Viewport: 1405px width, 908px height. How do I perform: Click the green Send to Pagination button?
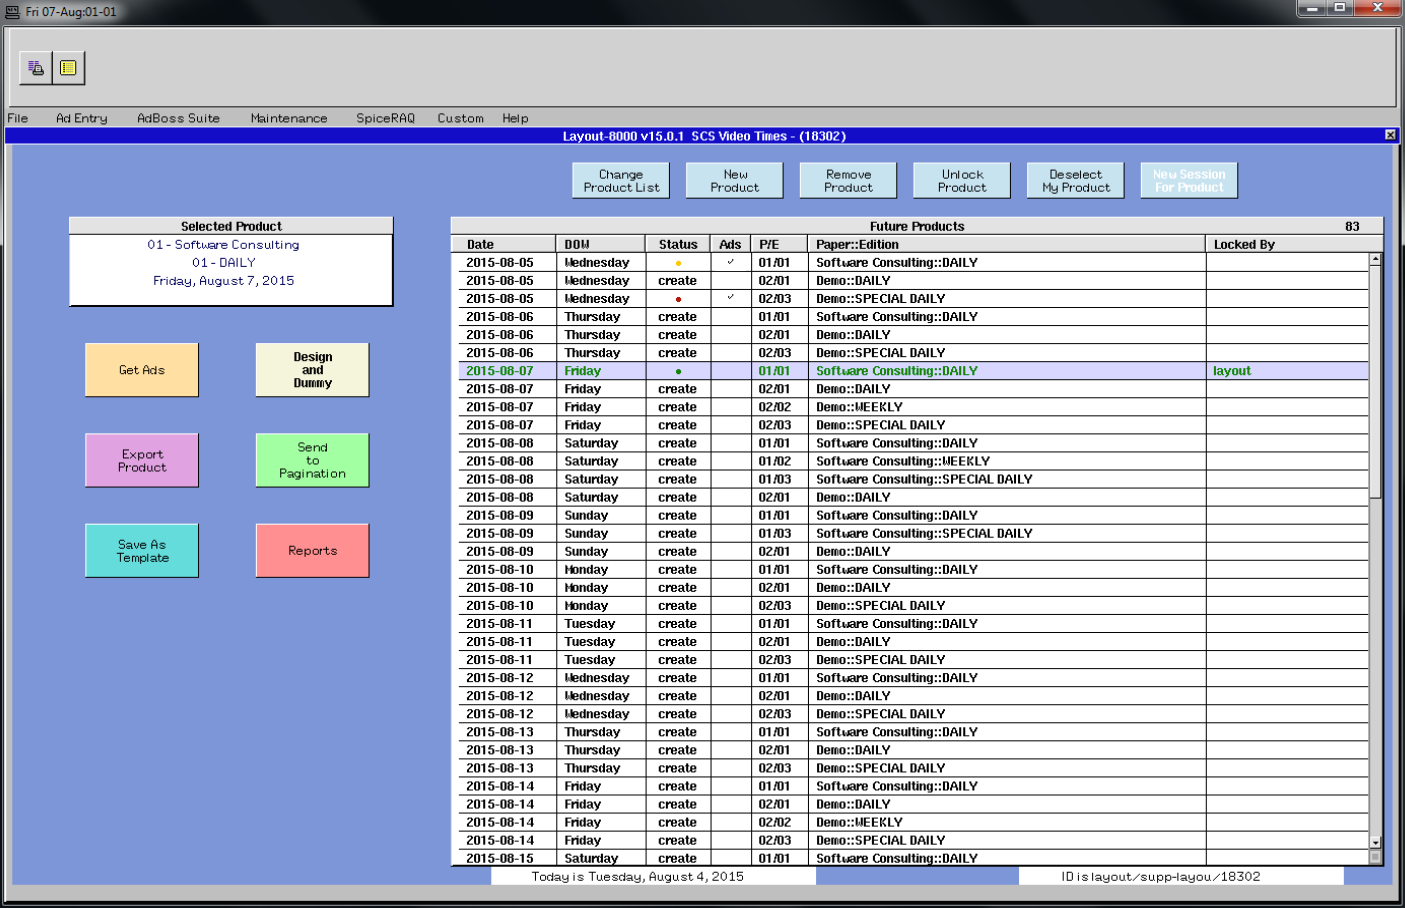[312, 460]
